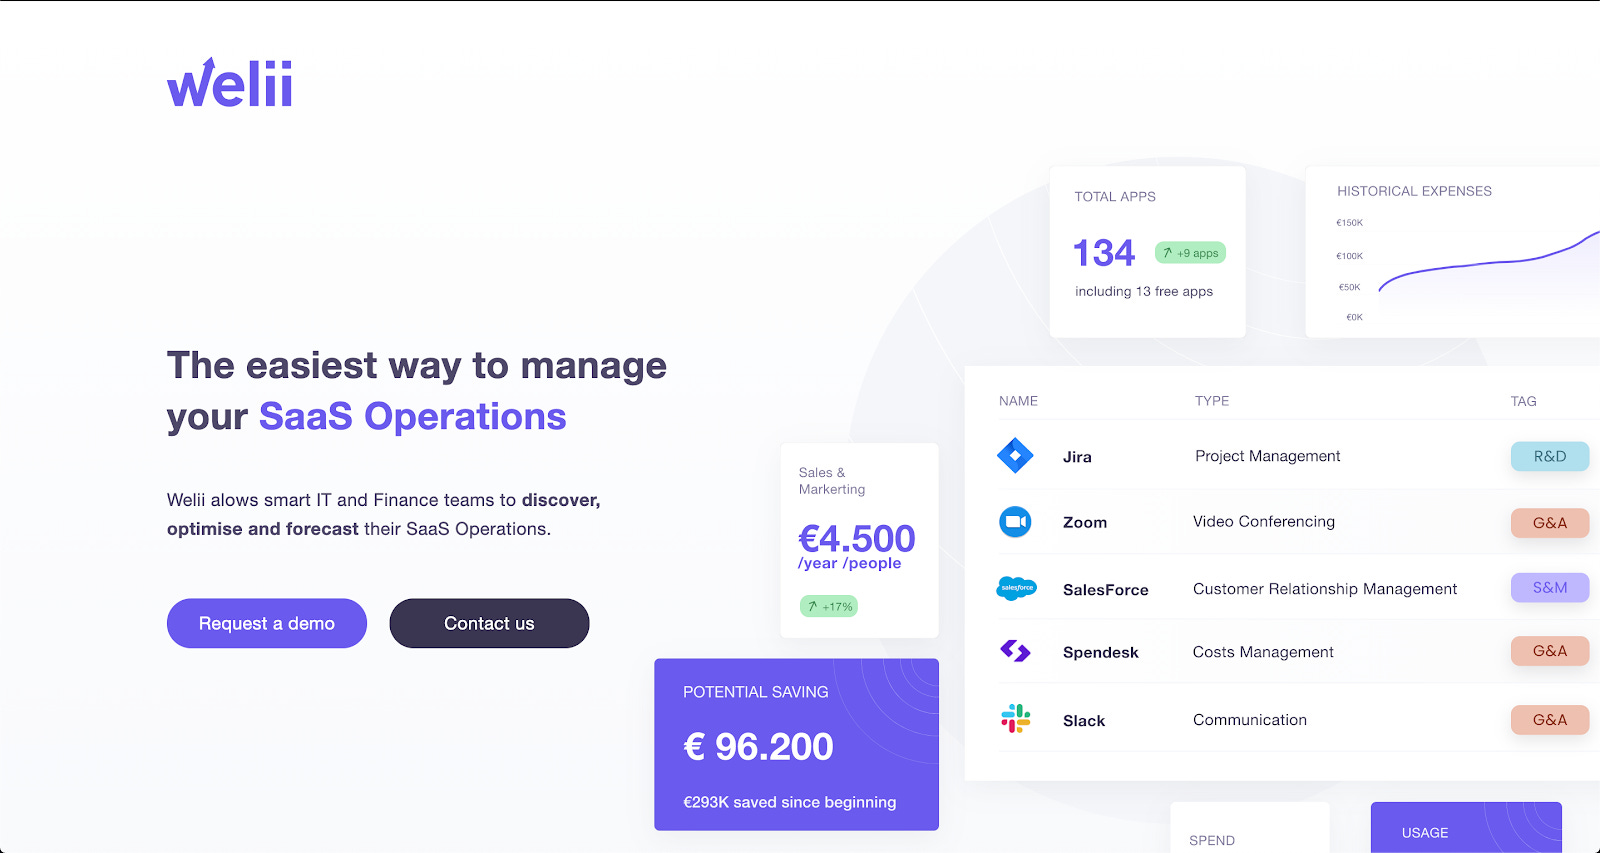The height and width of the screenshot is (853, 1600).
Task: Click the TYPE column header
Action: (x=1212, y=401)
